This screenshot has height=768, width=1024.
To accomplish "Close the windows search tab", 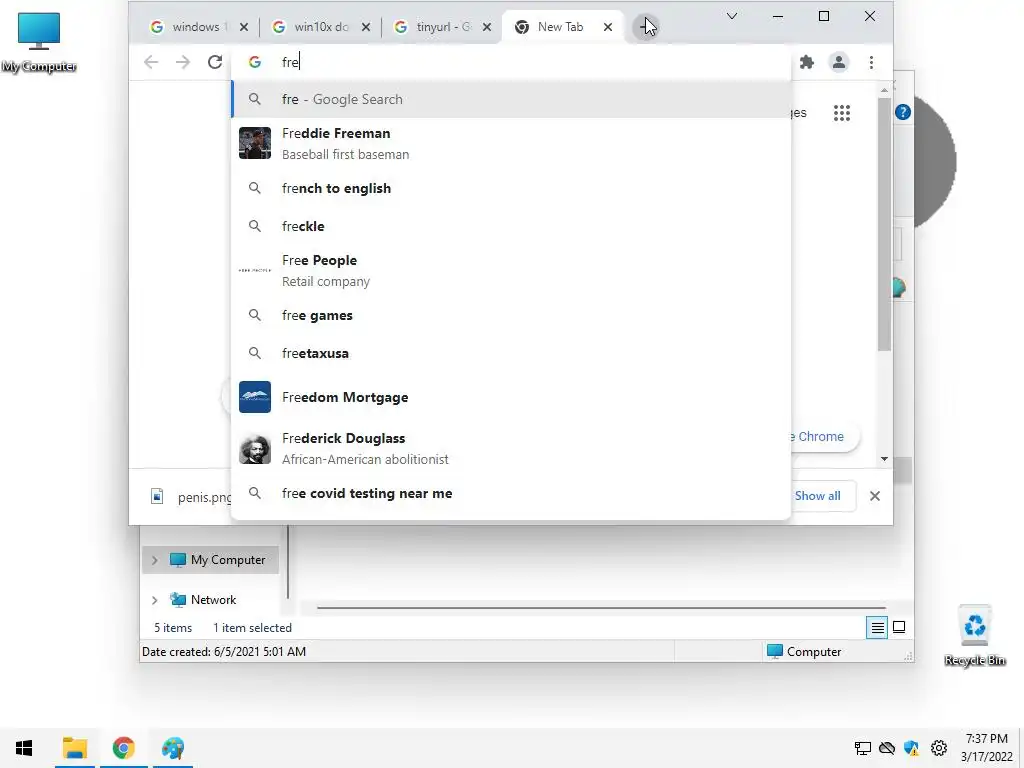I will click(244, 27).
